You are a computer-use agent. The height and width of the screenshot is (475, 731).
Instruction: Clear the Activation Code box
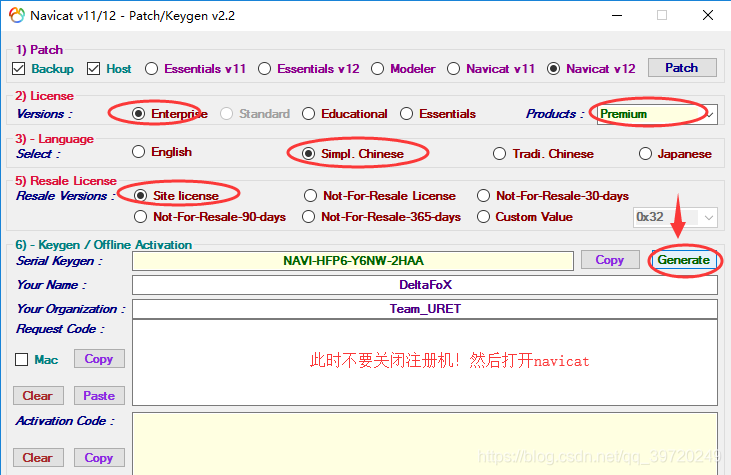tap(38, 458)
